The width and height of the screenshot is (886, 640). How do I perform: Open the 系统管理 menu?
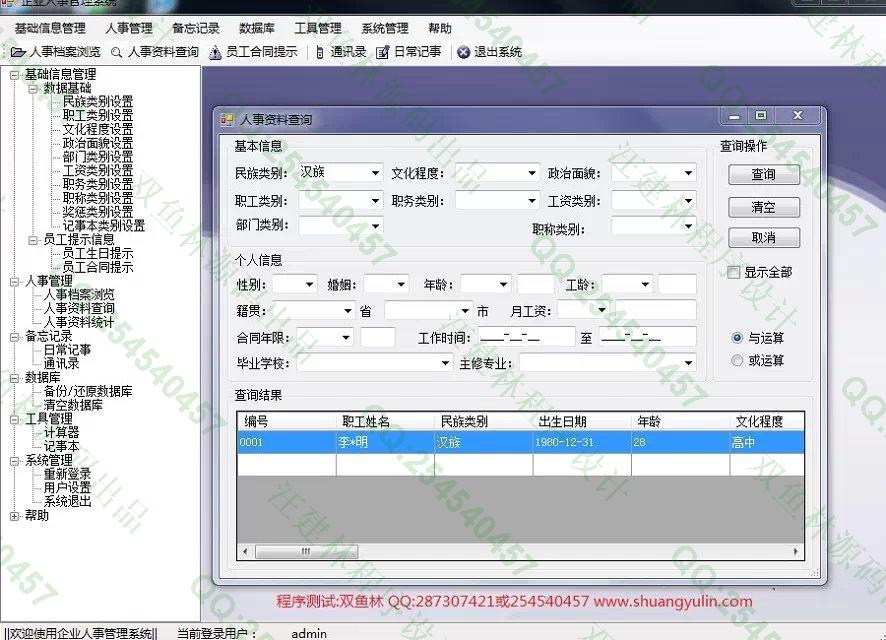click(385, 28)
